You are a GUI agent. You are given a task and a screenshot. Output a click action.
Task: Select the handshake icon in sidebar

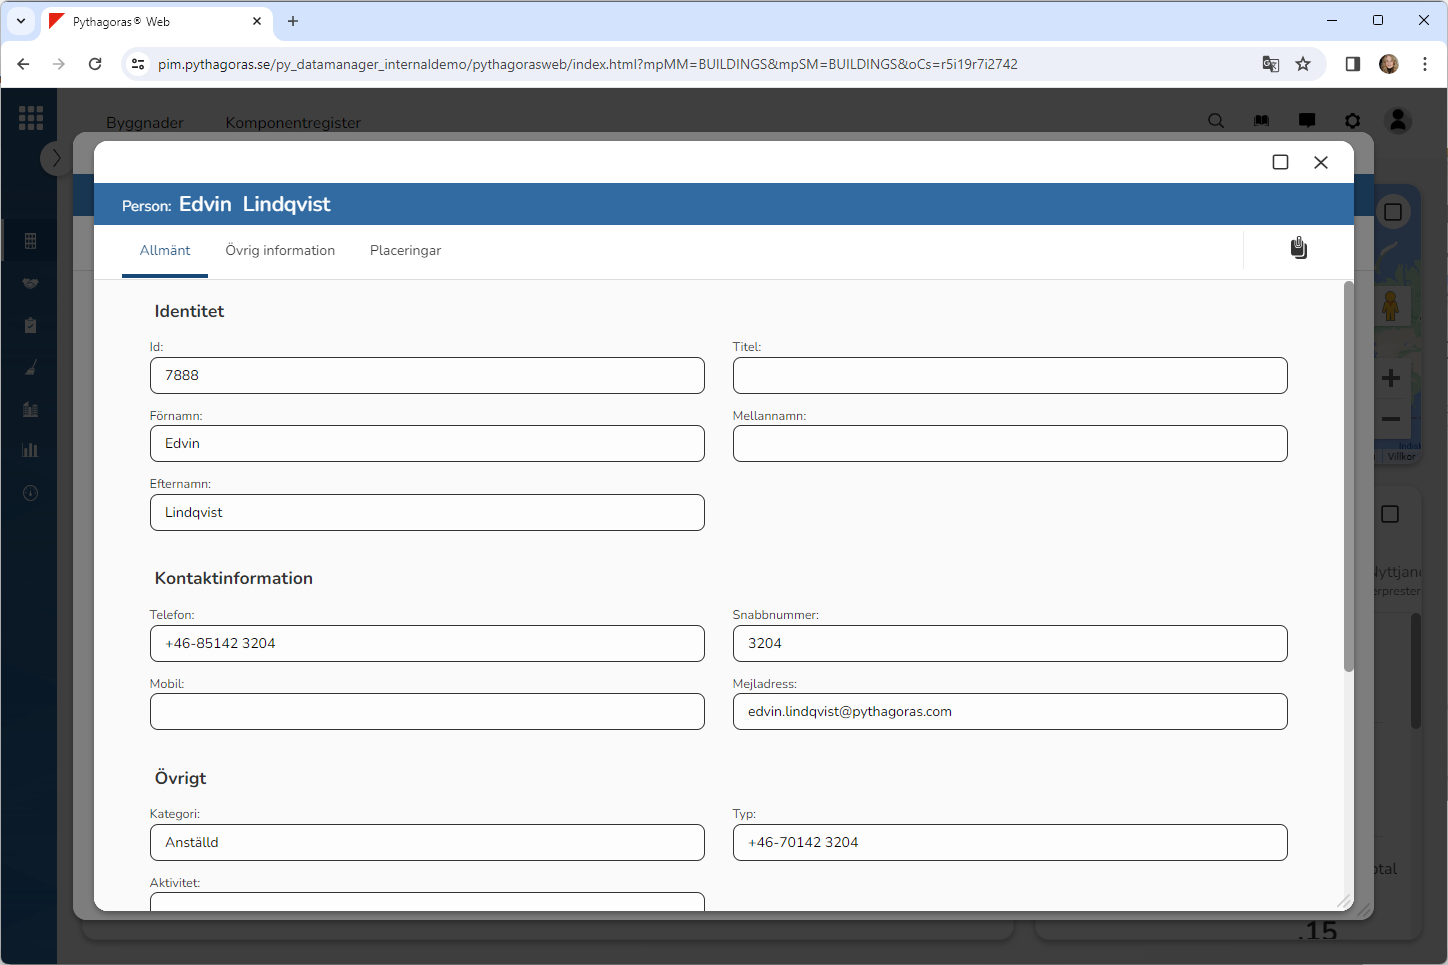point(31,284)
